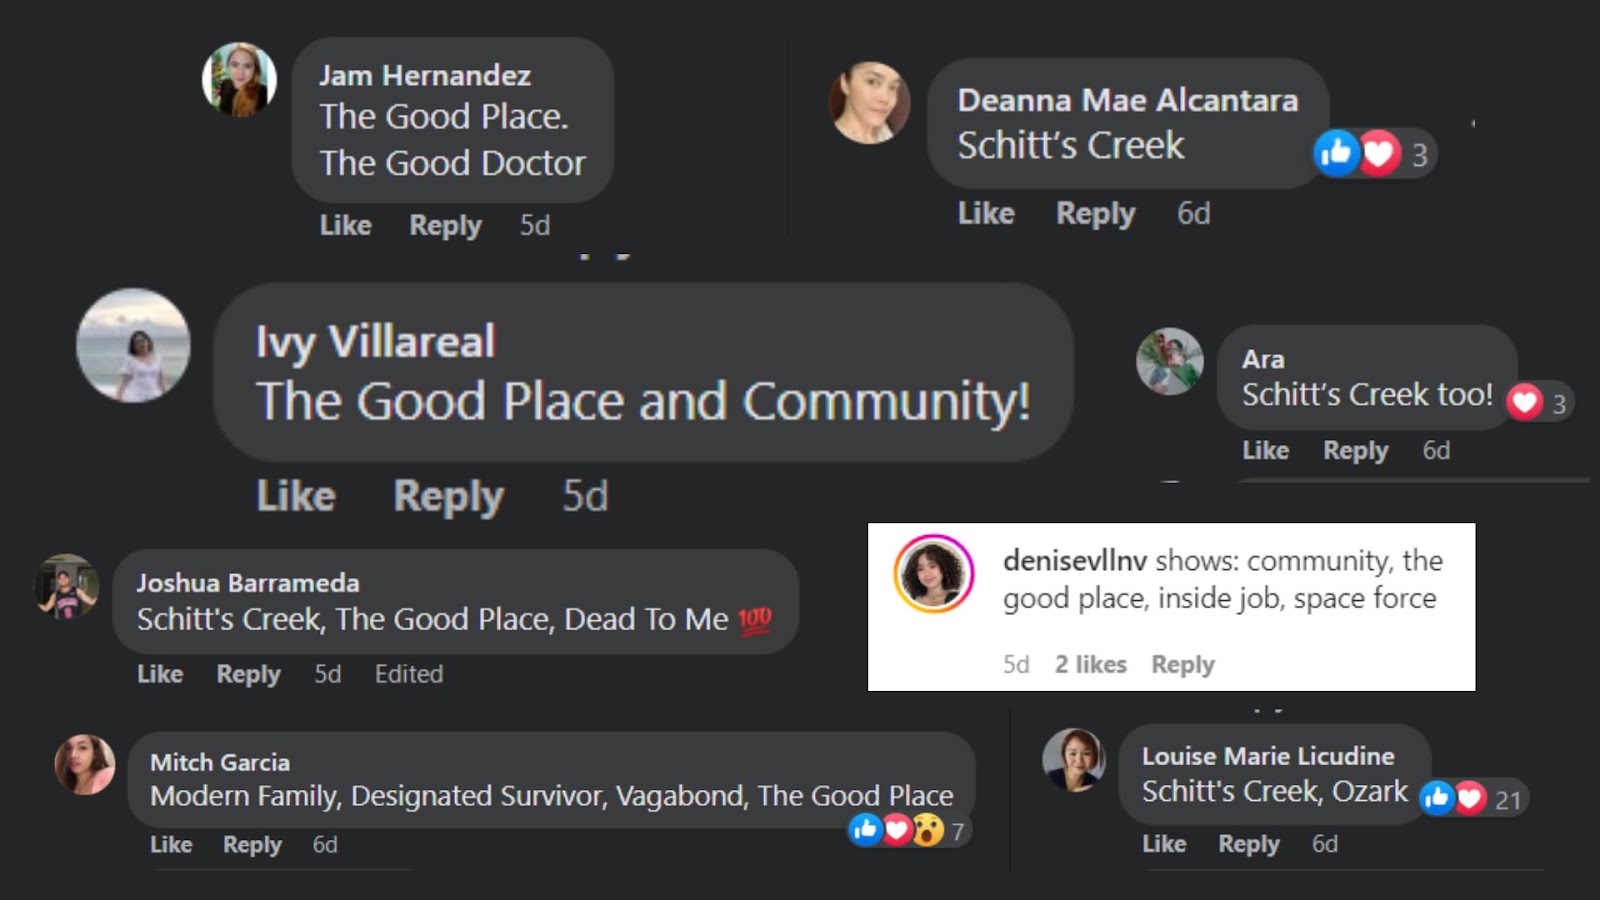Like Ivy Villareal's comment
Viewport: 1600px width, 900px height.
click(x=296, y=496)
